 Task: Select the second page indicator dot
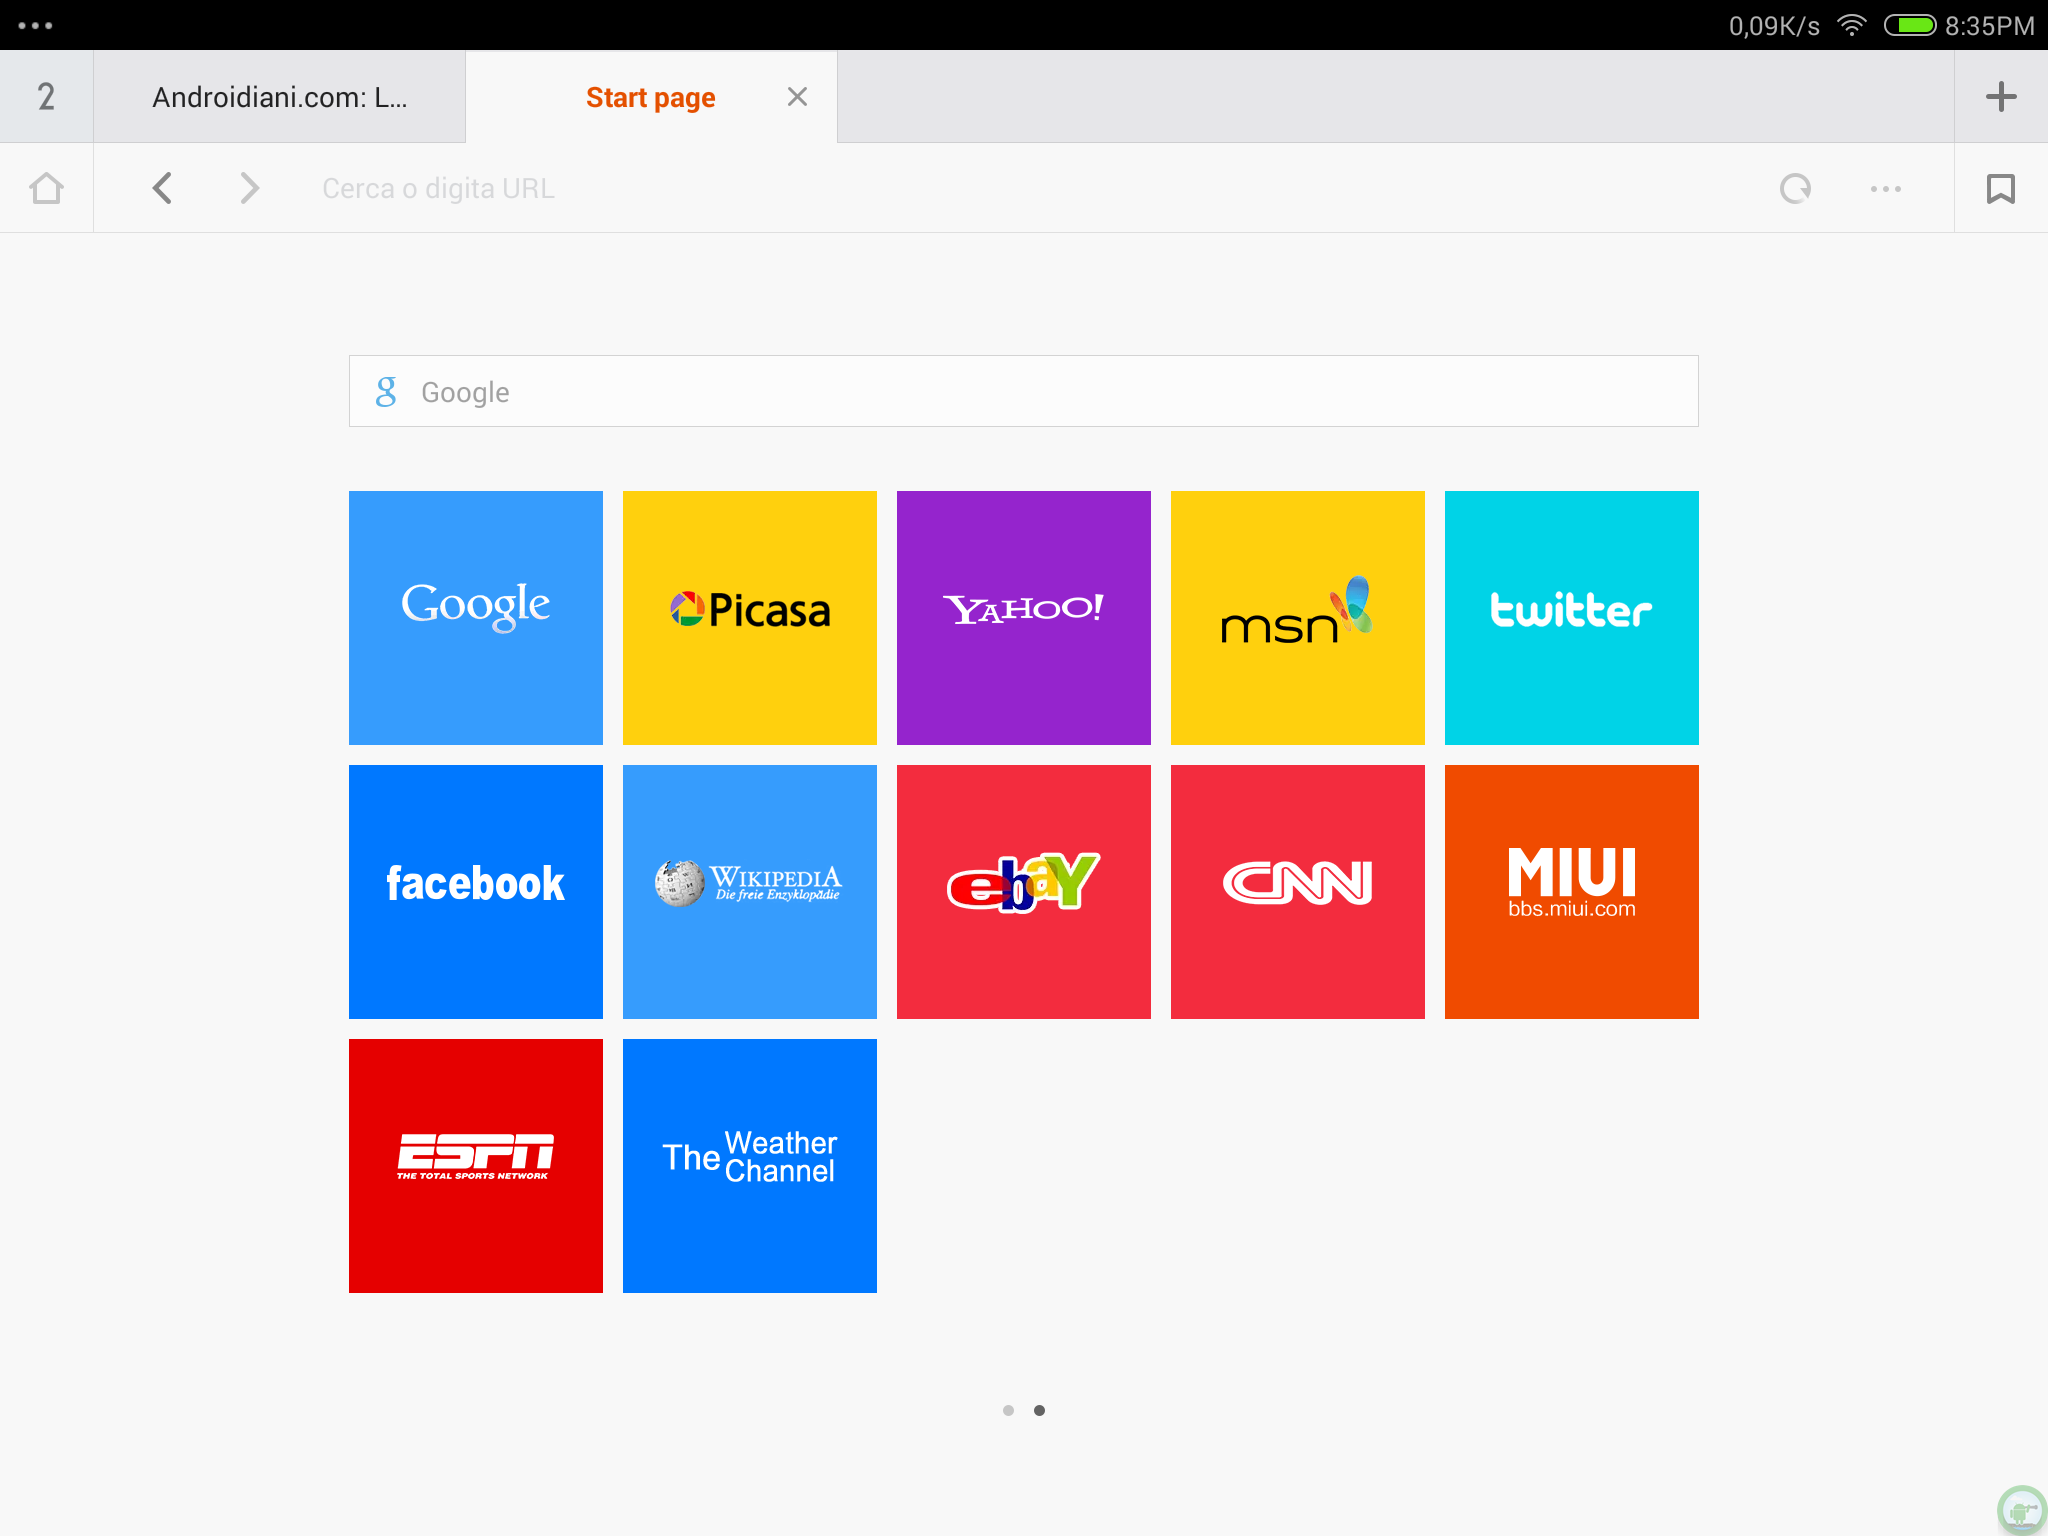coord(1040,1410)
